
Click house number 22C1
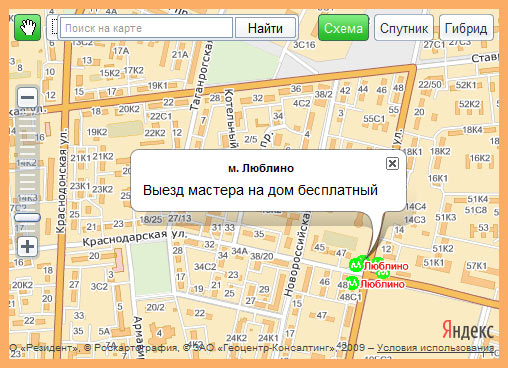tap(161, 116)
